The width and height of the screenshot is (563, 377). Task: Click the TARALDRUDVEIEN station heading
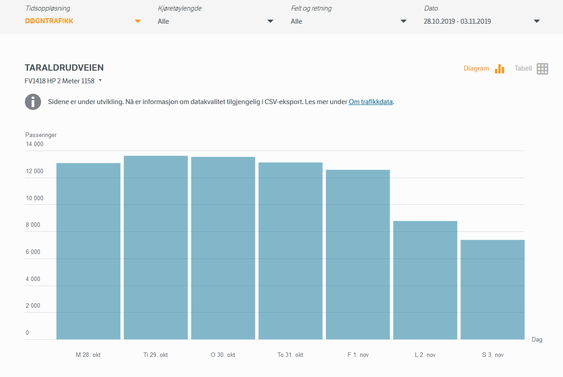point(64,68)
